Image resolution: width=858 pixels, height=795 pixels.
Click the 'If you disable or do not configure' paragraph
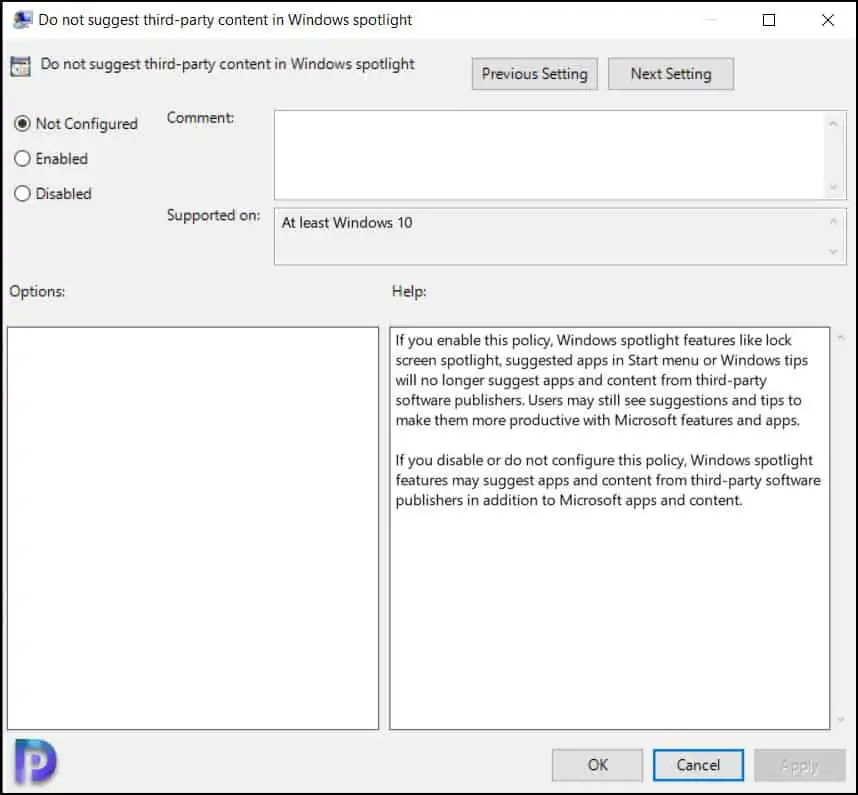[608, 480]
